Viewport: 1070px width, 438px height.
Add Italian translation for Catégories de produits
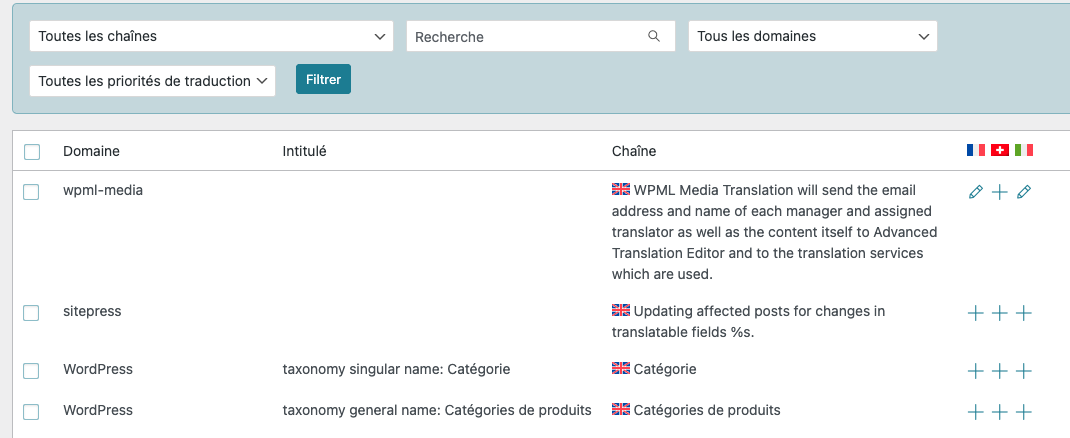point(1023,412)
